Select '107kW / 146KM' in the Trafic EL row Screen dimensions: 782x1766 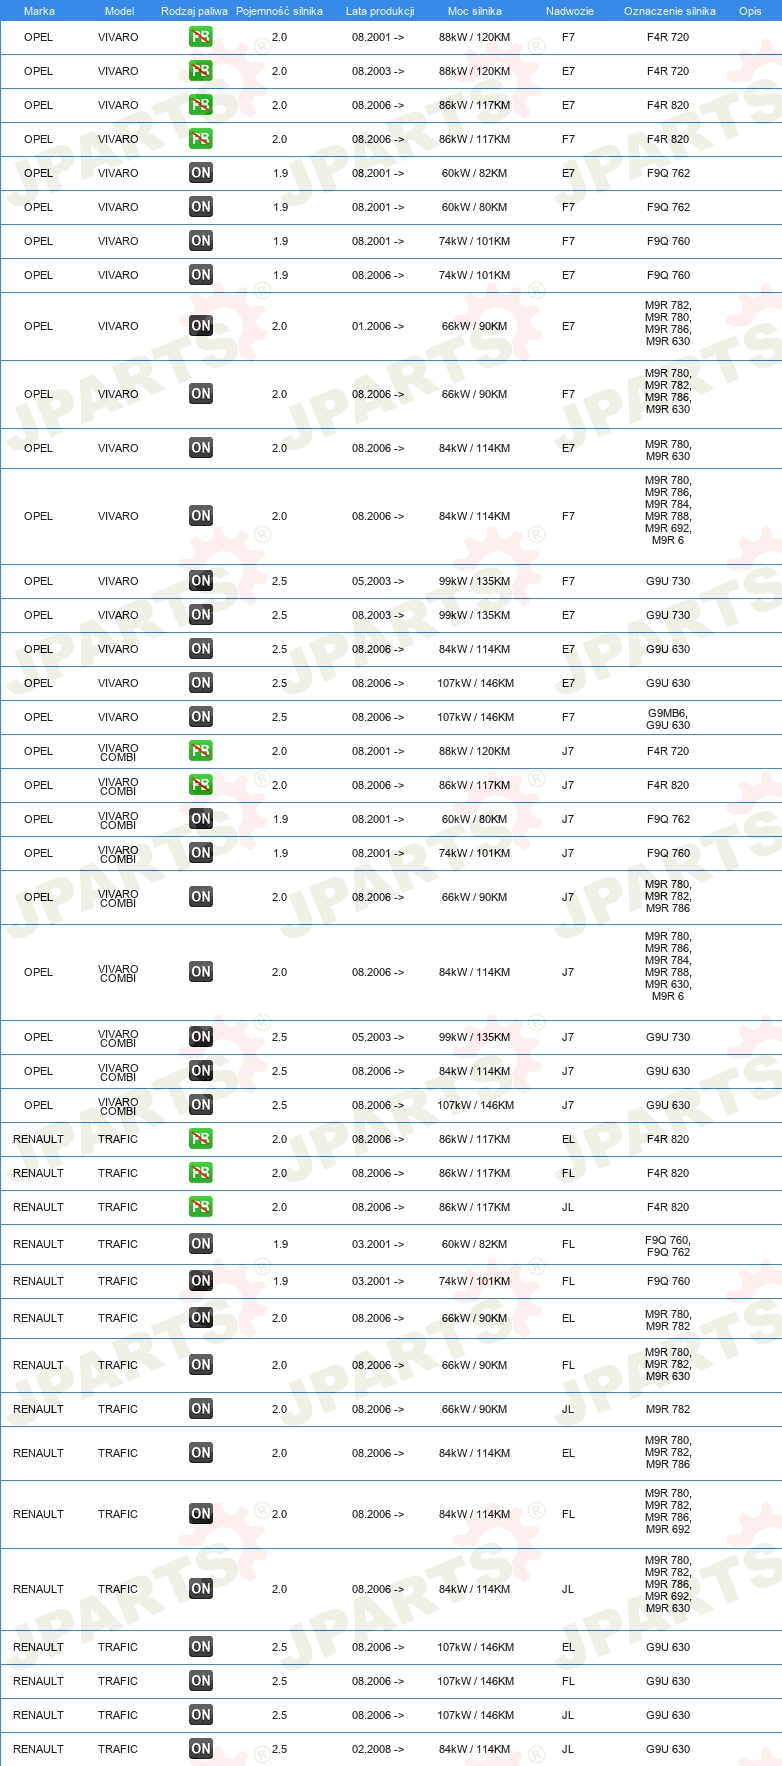[x=475, y=1647]
